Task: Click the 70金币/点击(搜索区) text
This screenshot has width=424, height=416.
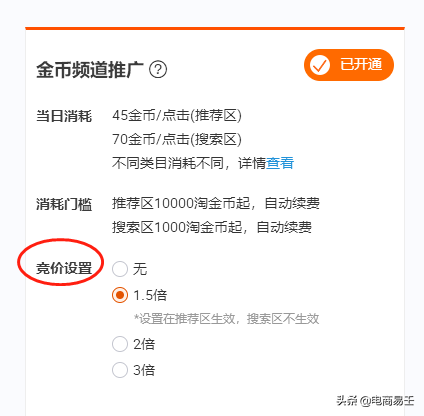Action: tap(177, 139)
